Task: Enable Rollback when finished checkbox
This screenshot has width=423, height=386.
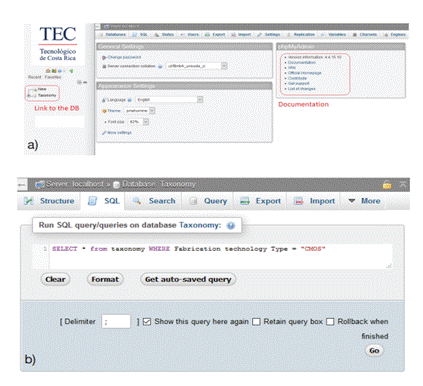Action: pyautogui.click(x=330, y=322)
